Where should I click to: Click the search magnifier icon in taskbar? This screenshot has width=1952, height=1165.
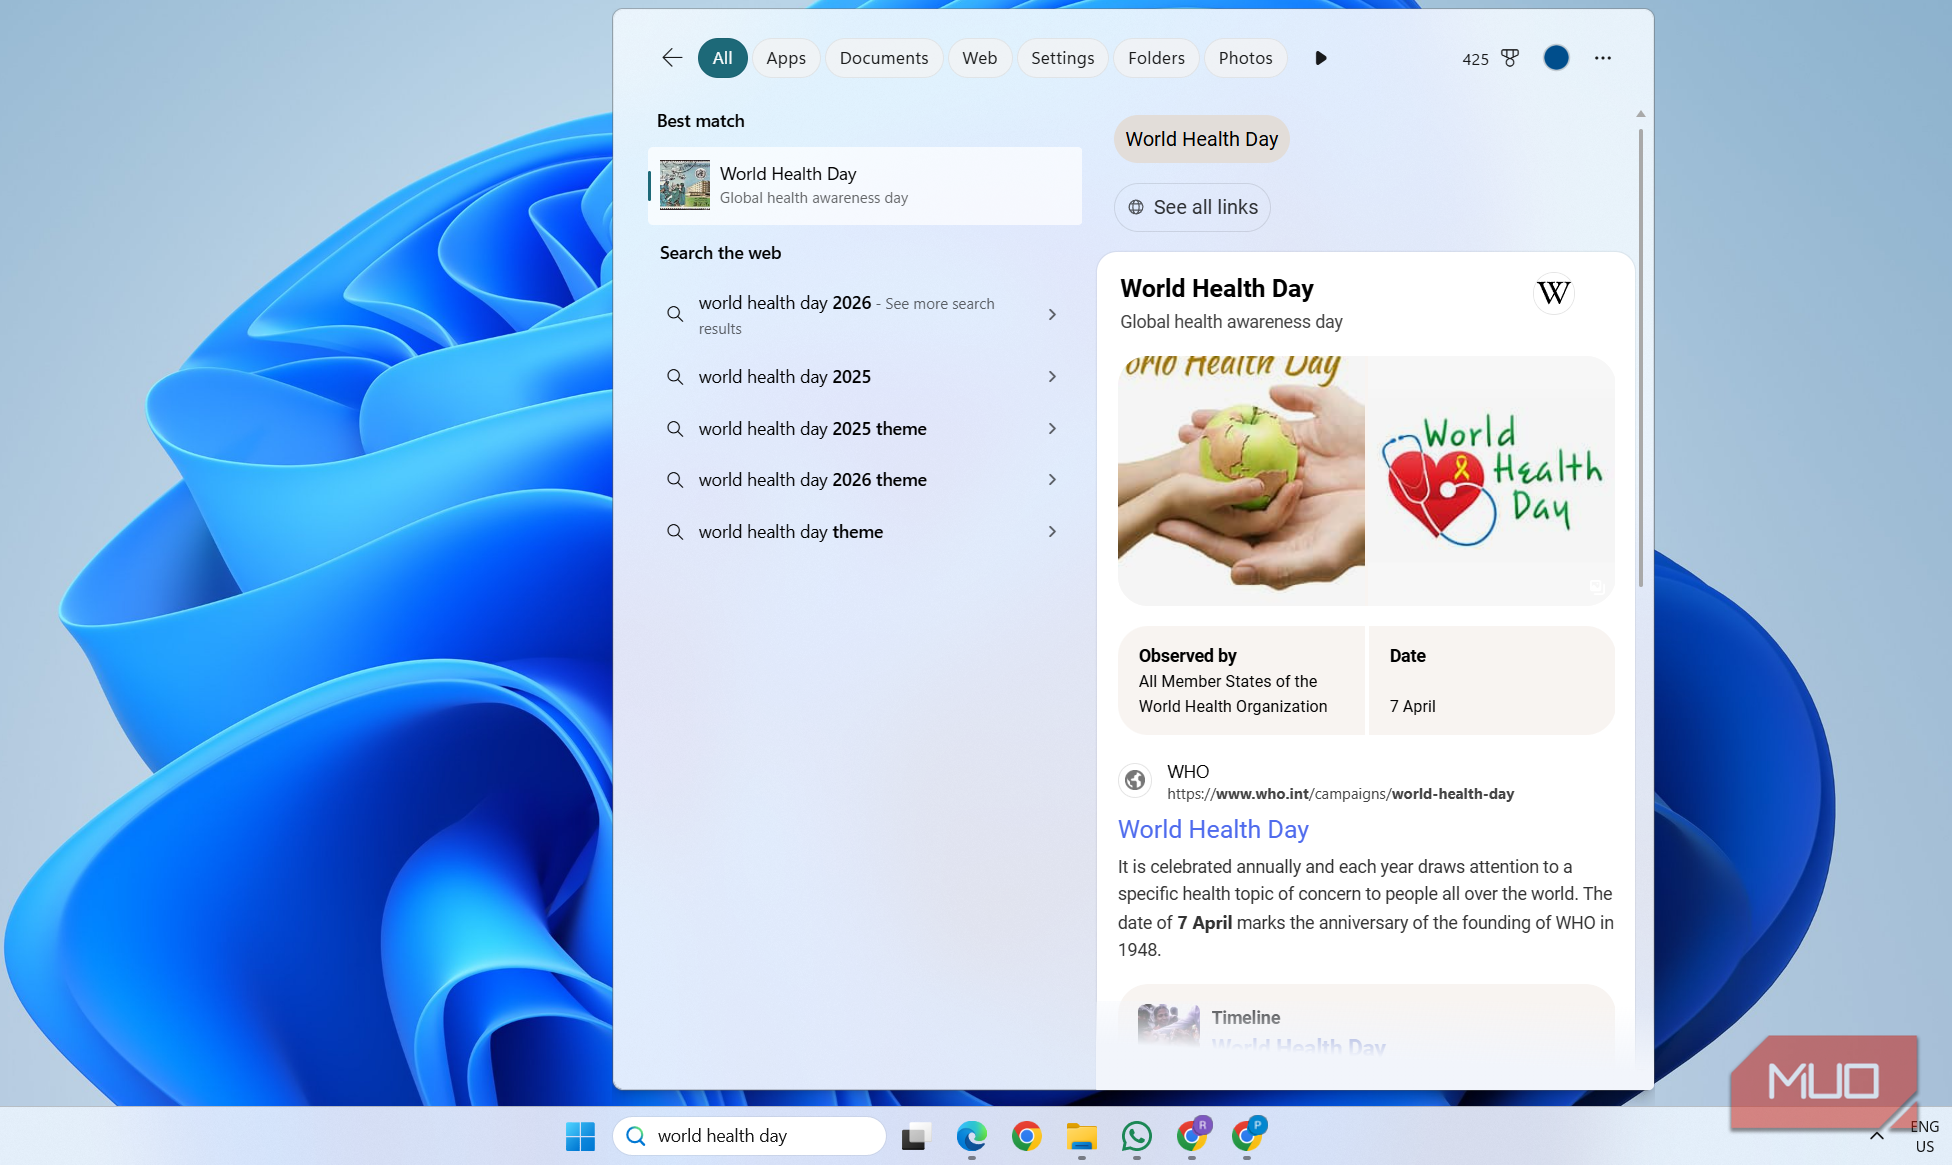(635, 1136)
